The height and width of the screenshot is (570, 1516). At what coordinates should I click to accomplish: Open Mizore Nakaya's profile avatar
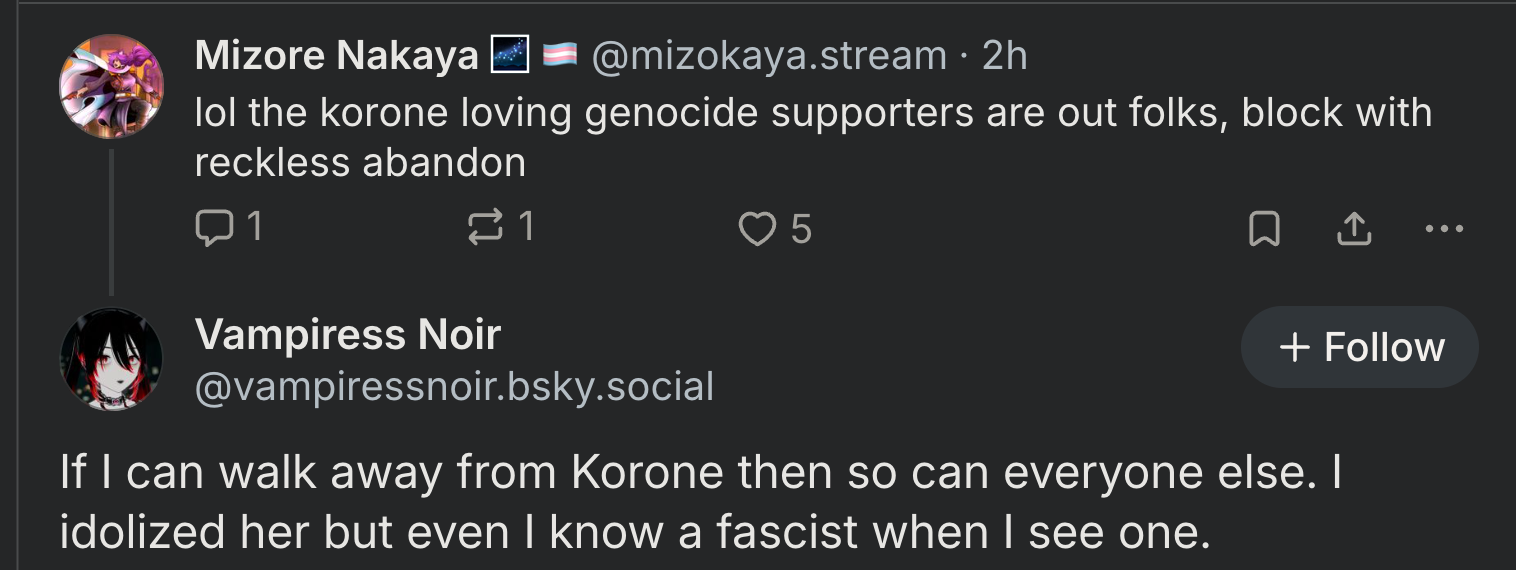[111, 86]
